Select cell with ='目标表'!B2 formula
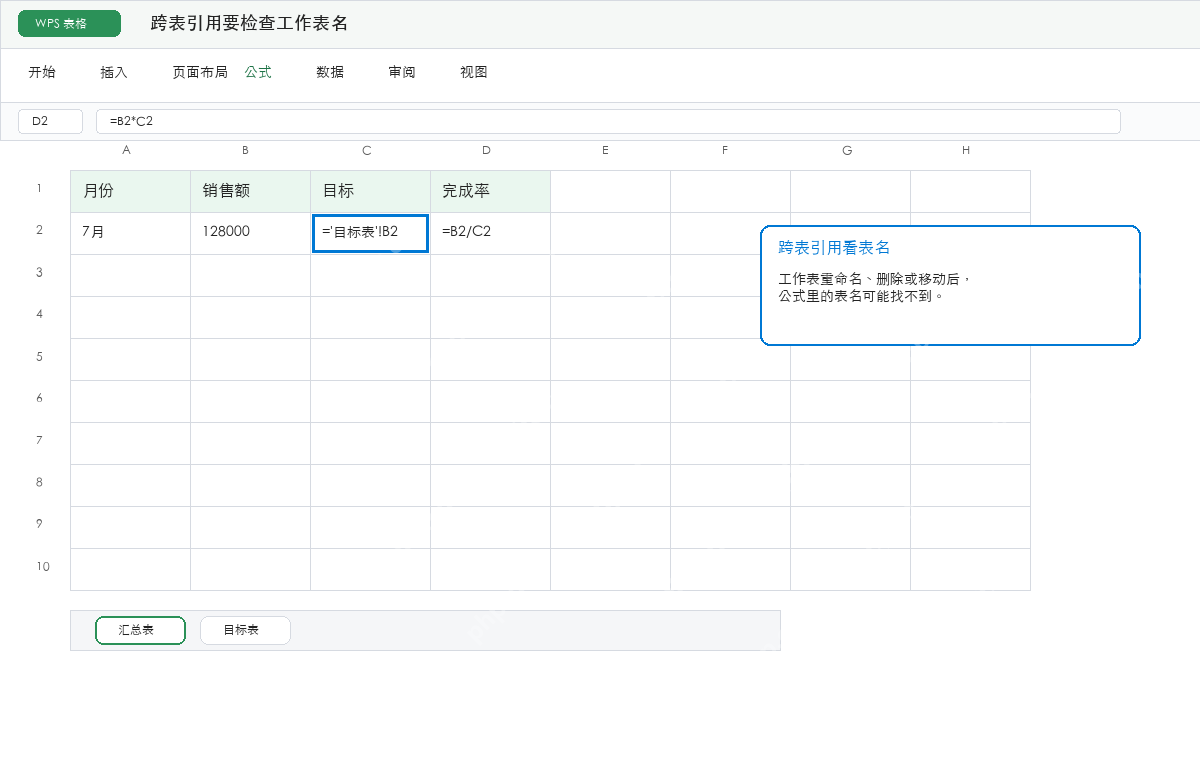 point(371,234)
